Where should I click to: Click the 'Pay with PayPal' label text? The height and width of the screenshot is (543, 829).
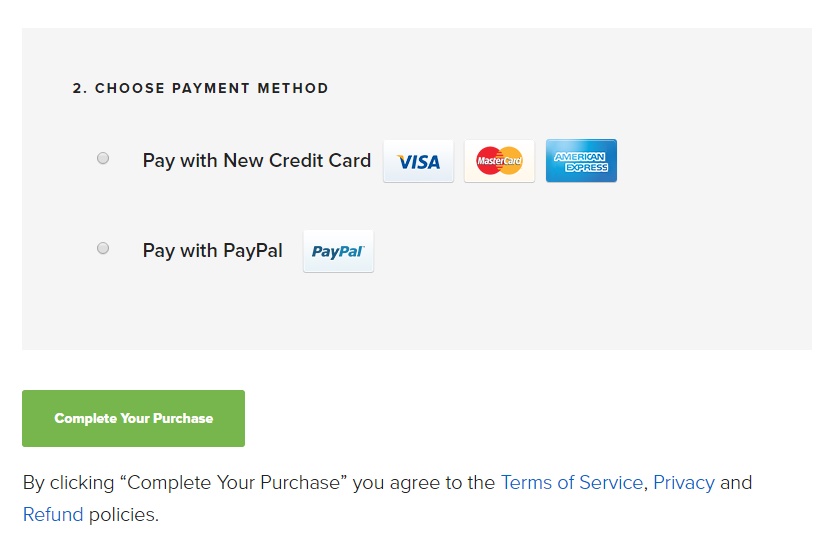tap(213, 251)
